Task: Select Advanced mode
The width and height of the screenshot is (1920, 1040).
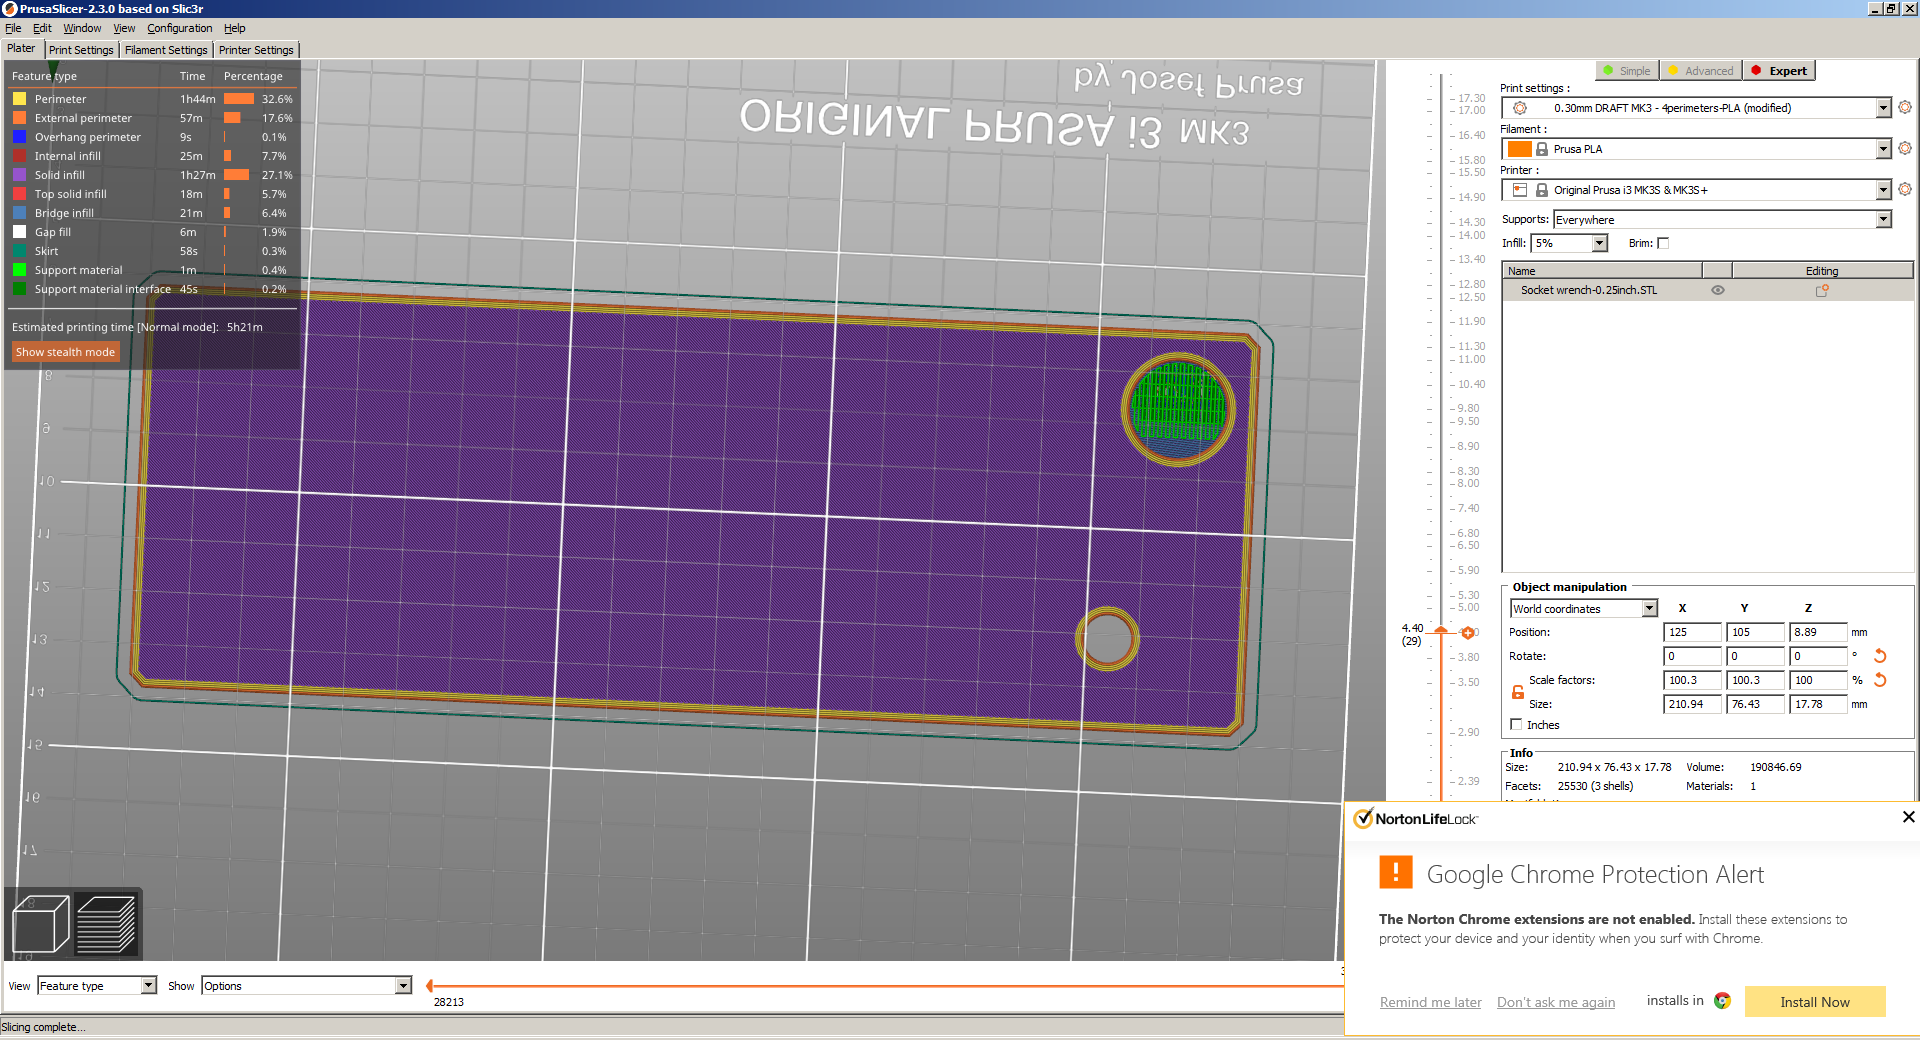Action: [1701, 71]
